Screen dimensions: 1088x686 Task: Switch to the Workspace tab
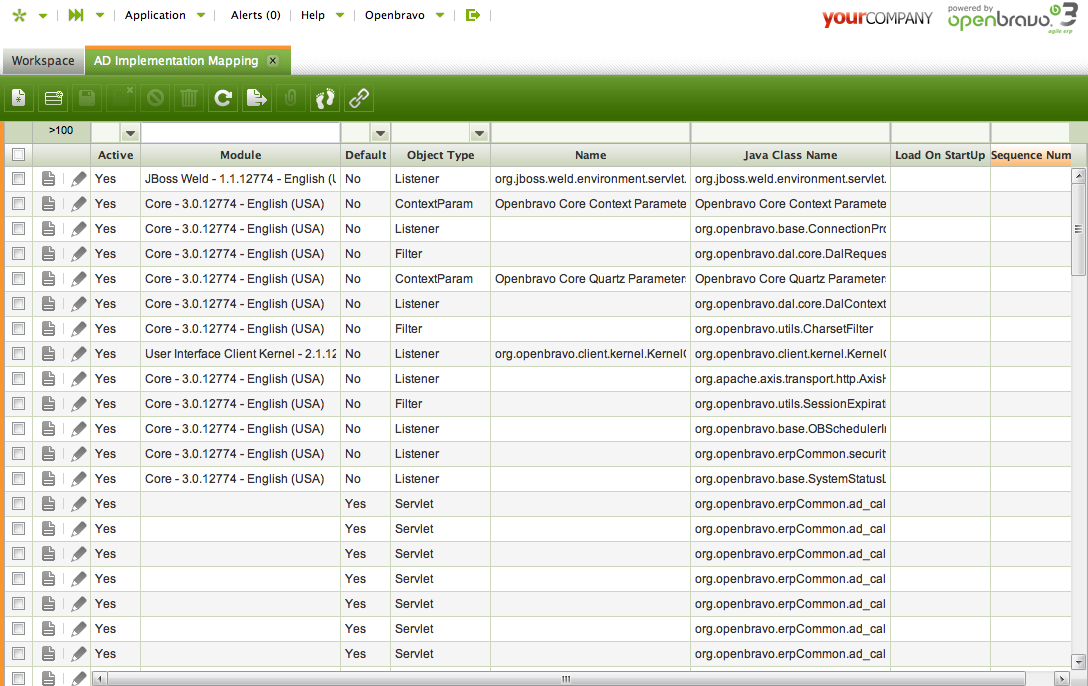pos(43,60)
